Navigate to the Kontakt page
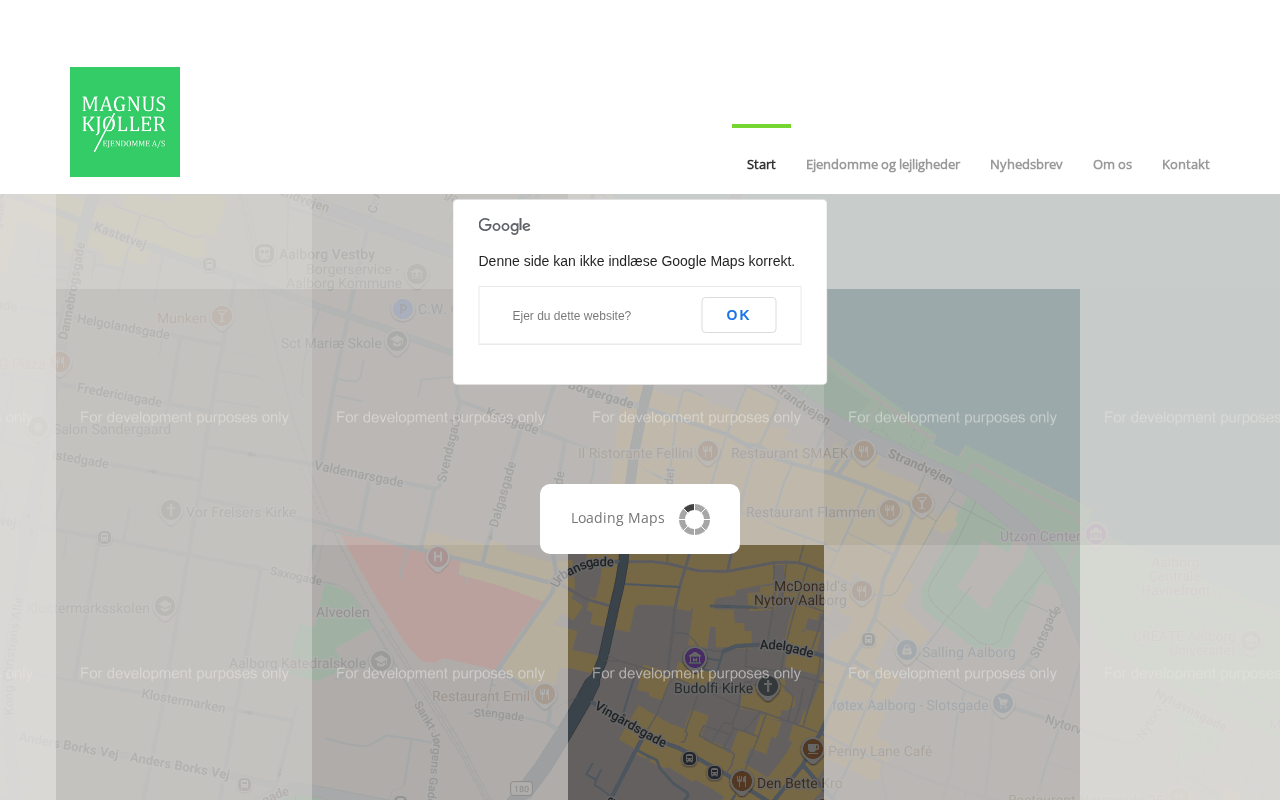The width and height of the screenshot is (1280, 800). [1186, 164]
